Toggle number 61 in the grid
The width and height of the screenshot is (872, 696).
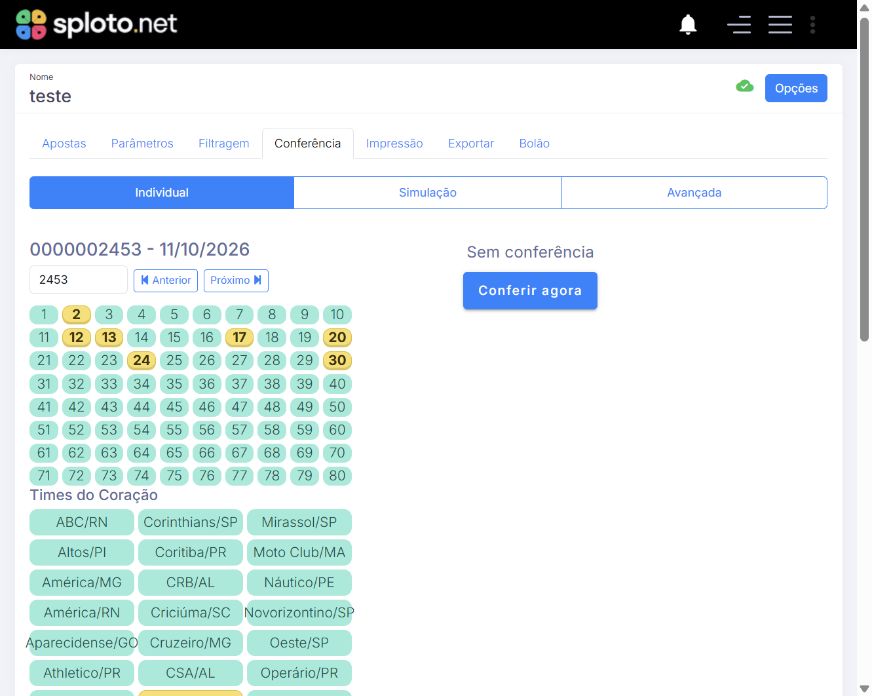44,453
